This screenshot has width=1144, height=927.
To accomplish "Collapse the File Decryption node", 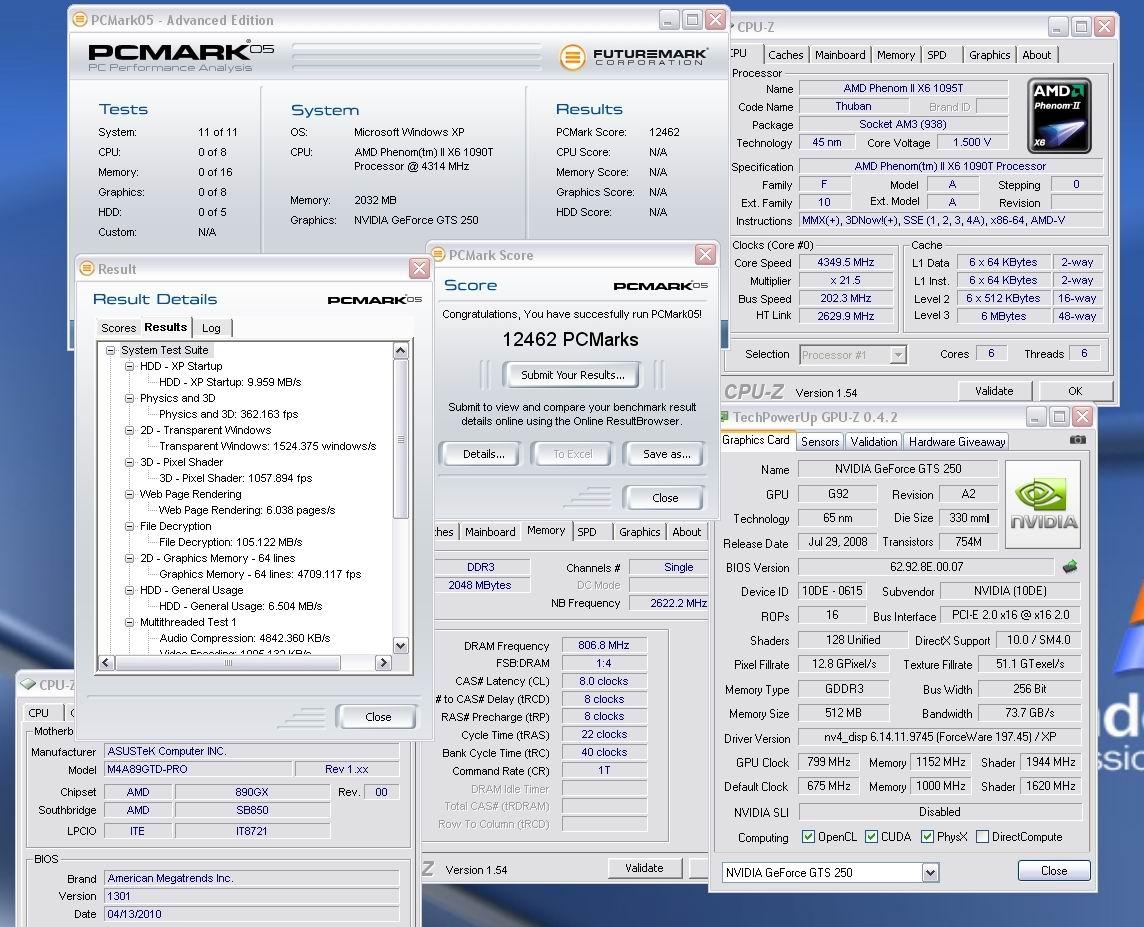I will point(129,527).
